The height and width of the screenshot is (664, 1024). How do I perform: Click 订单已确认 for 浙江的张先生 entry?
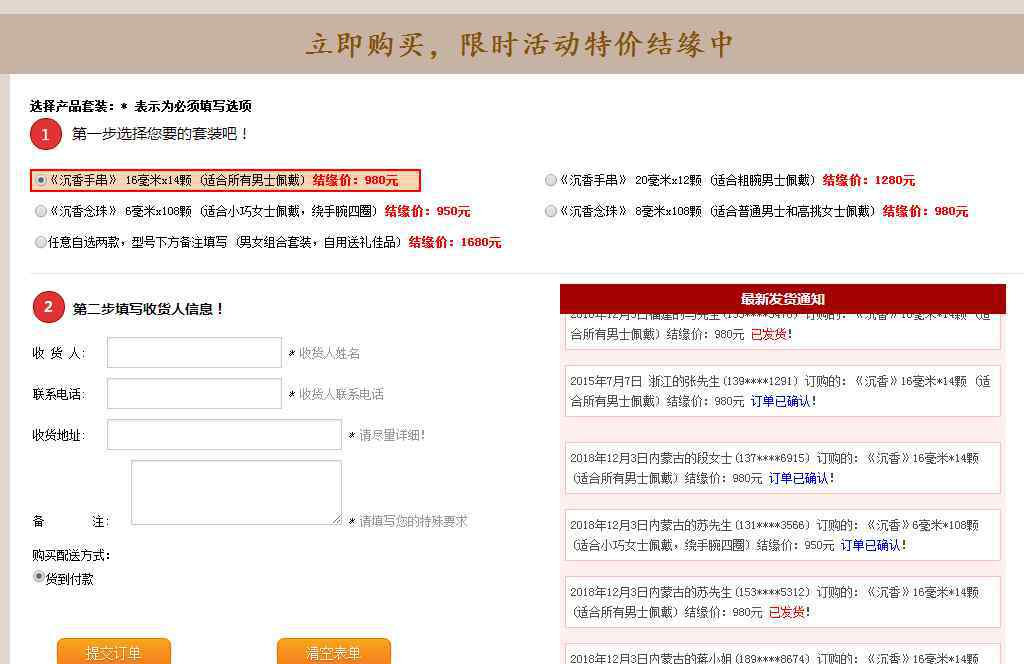click(x=780, y=402)
